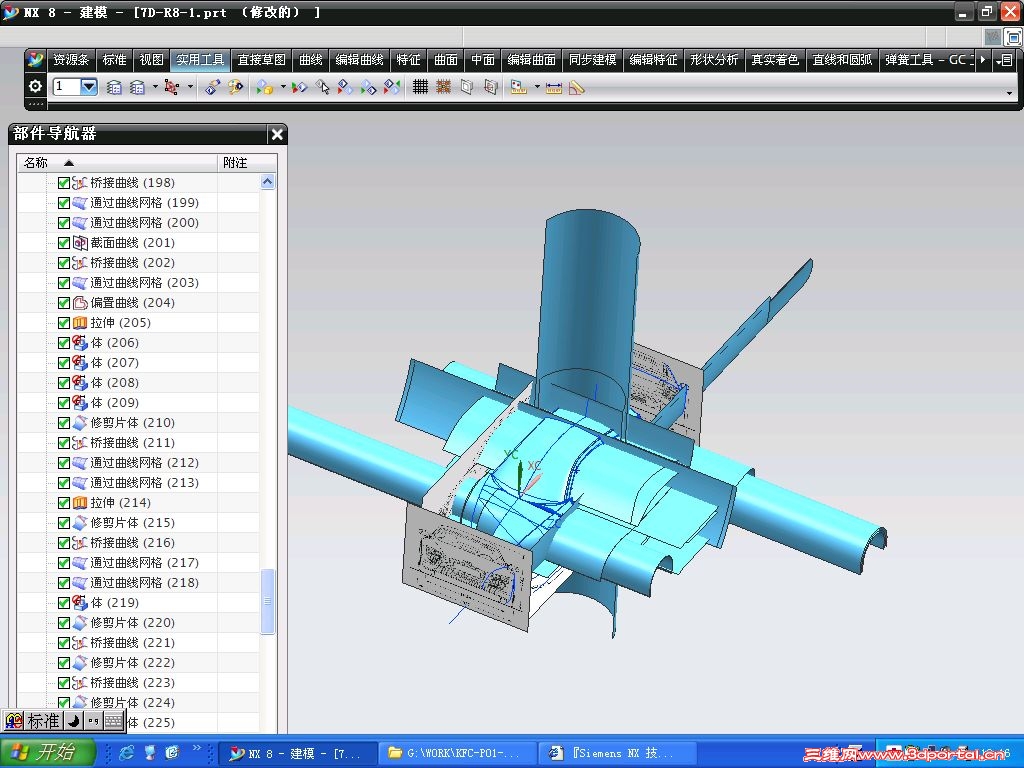
Task: Click the copy-to-layer palette icon
Action: tap(236, 87)
